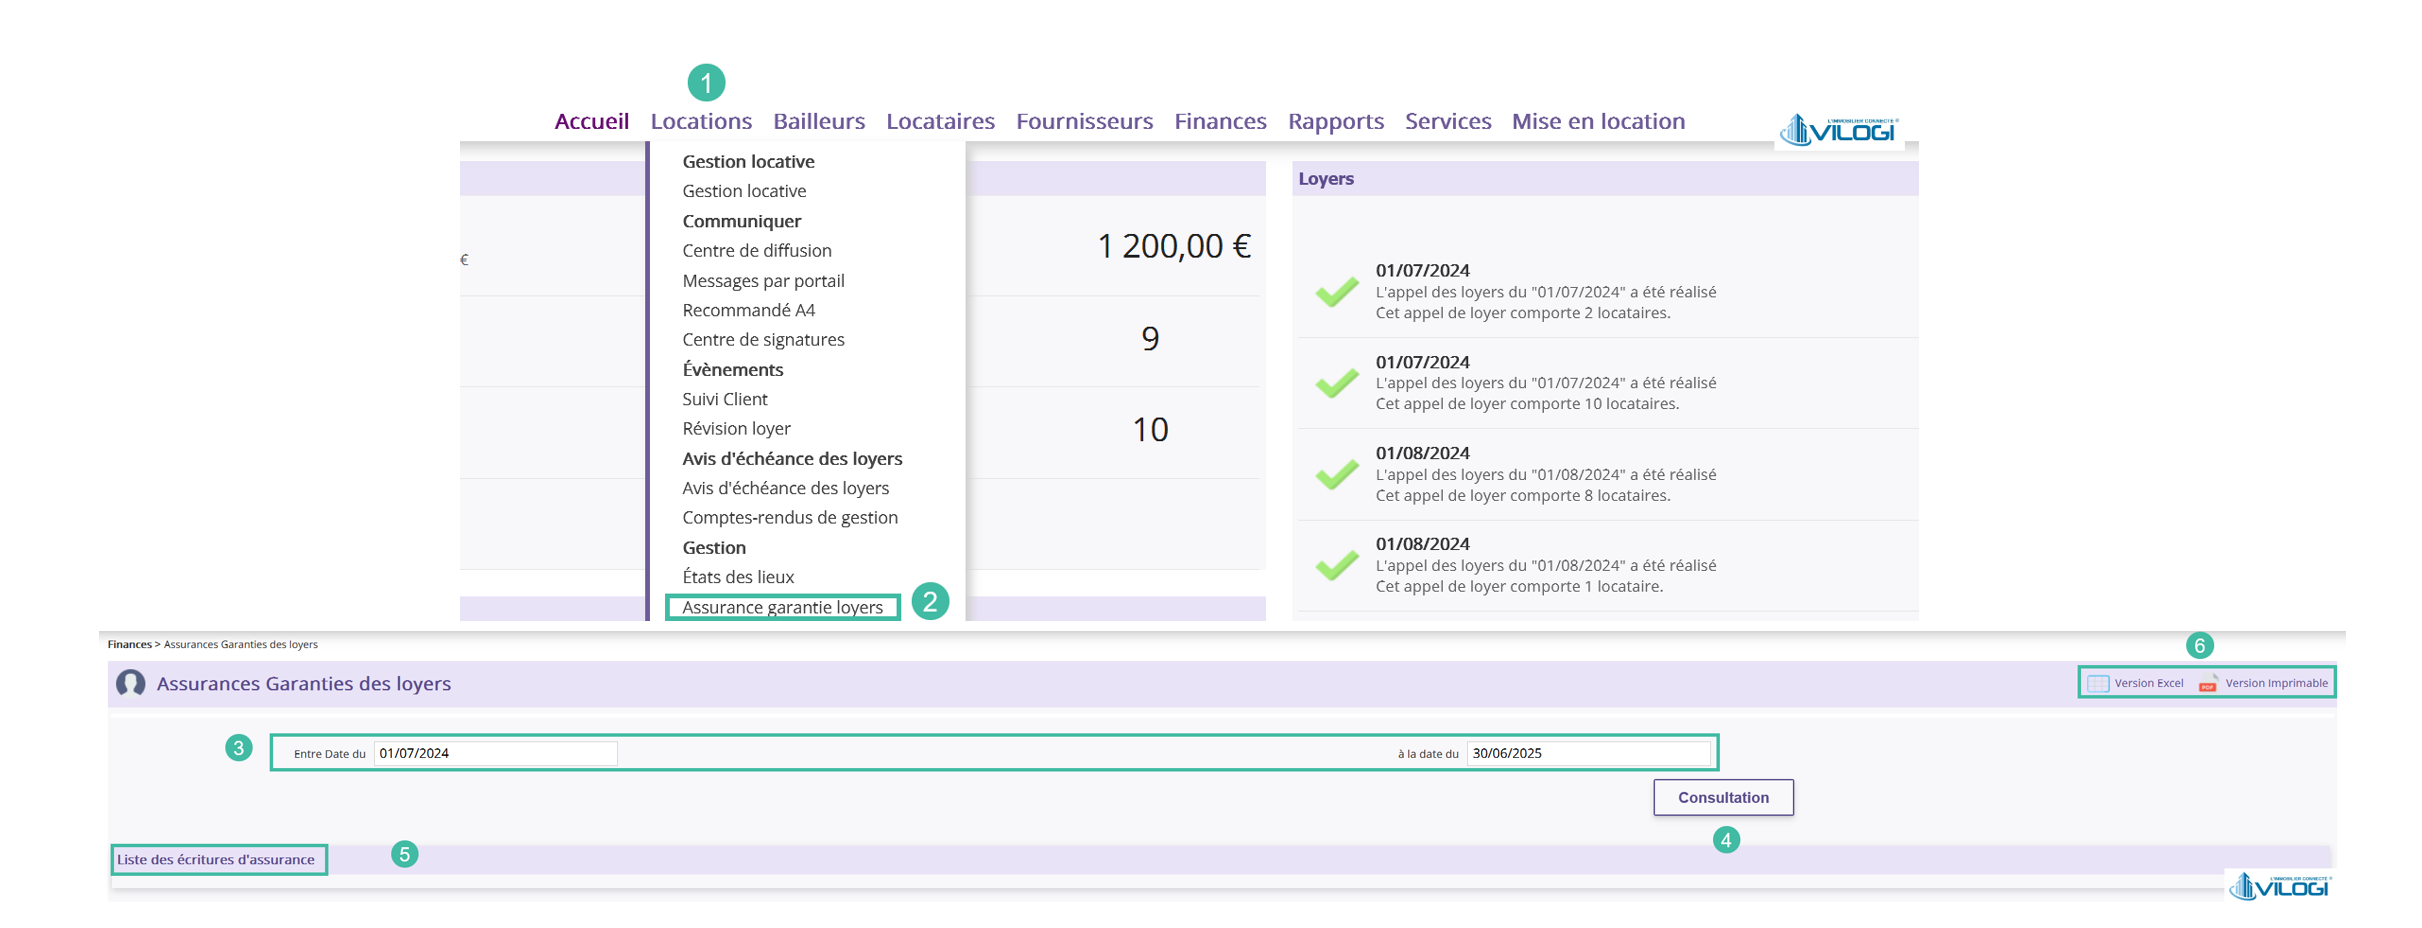2422x928 pixels.
Task: Click green checkmark for 10 locataires call
Action: (x=1336, y=383)
